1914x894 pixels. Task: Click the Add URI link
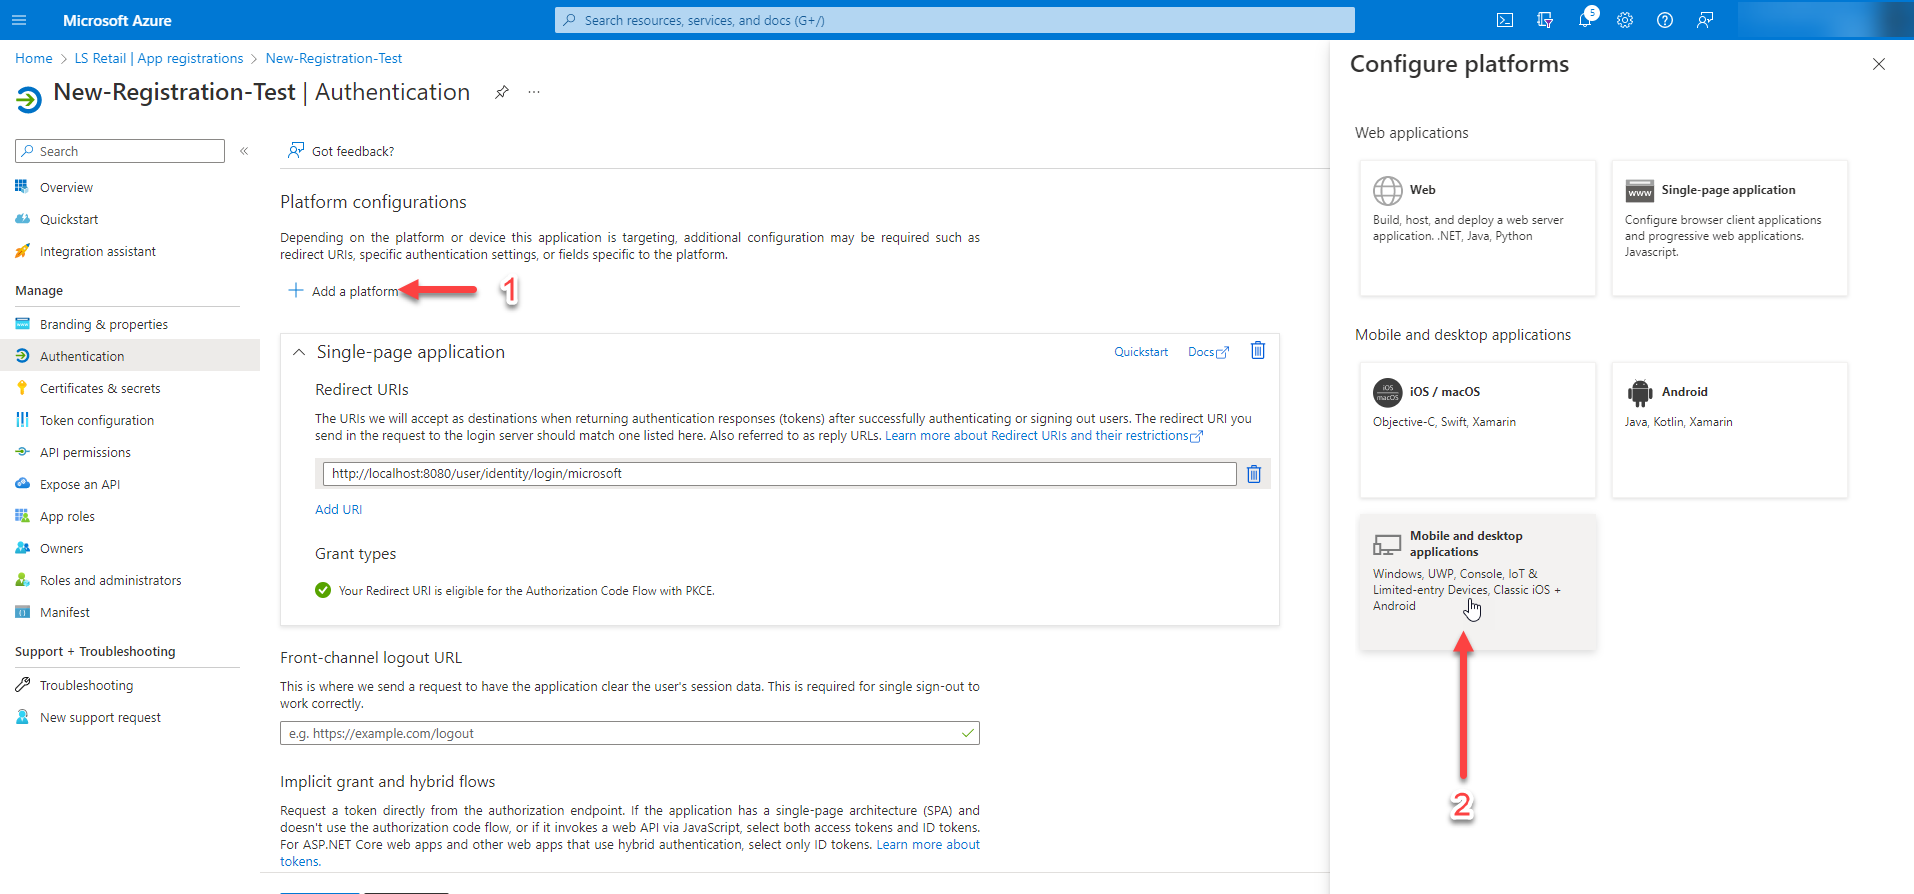point(339,509)
